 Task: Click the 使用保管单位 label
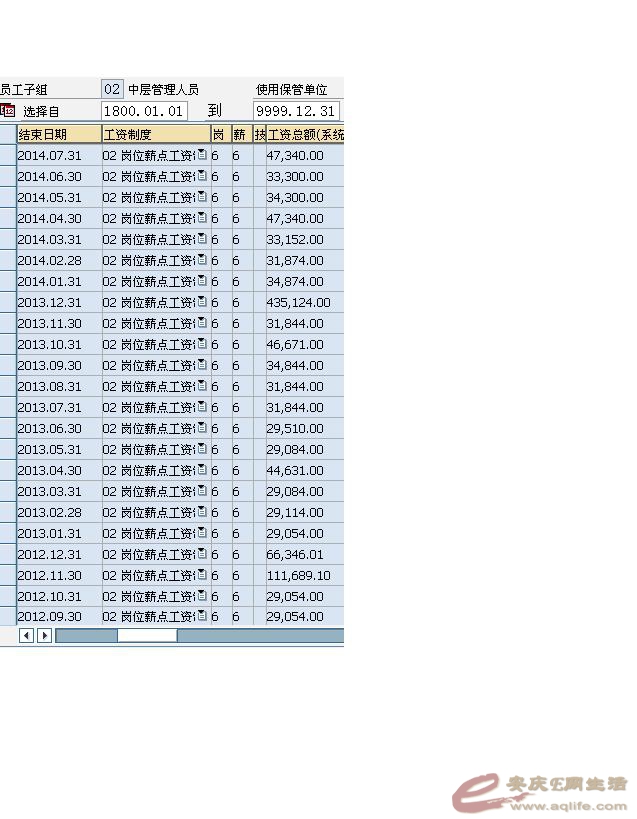click(292, 90)
